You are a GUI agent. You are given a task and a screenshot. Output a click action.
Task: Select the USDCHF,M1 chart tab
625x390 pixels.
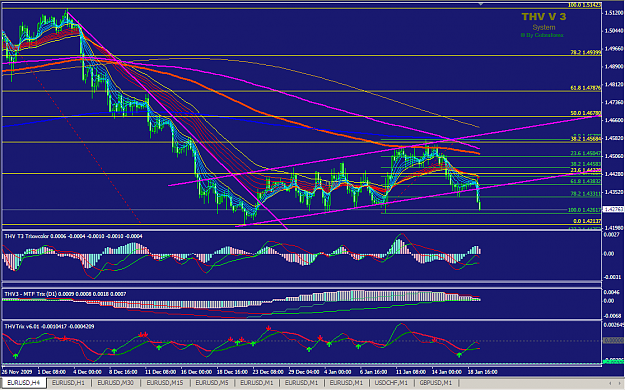pos(391,383)
